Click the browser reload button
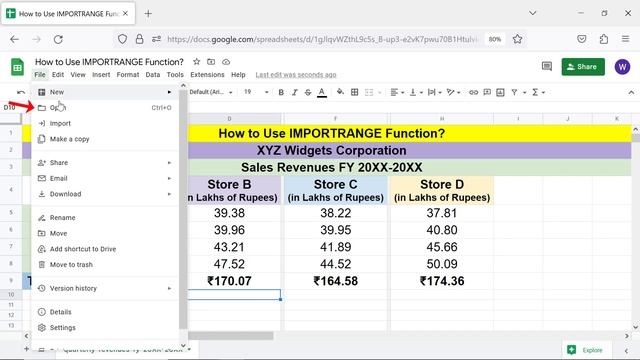The image size is (640, 360). click(x=58, y=39)
